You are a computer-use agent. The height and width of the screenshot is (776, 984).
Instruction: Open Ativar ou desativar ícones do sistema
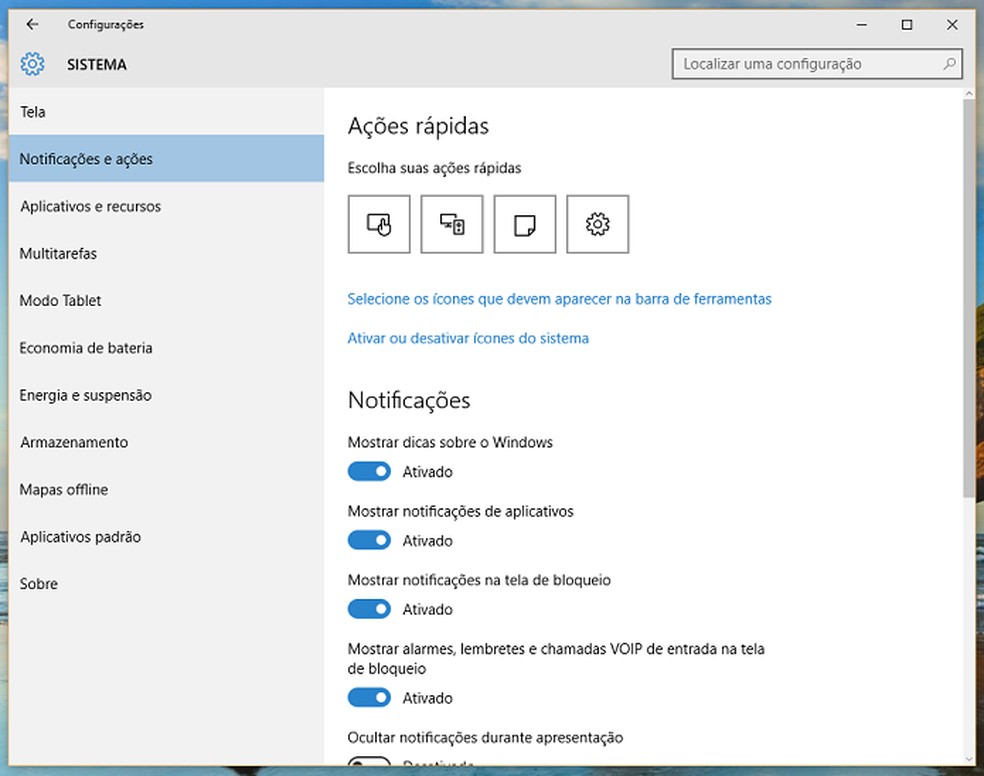tap(469, 338)
